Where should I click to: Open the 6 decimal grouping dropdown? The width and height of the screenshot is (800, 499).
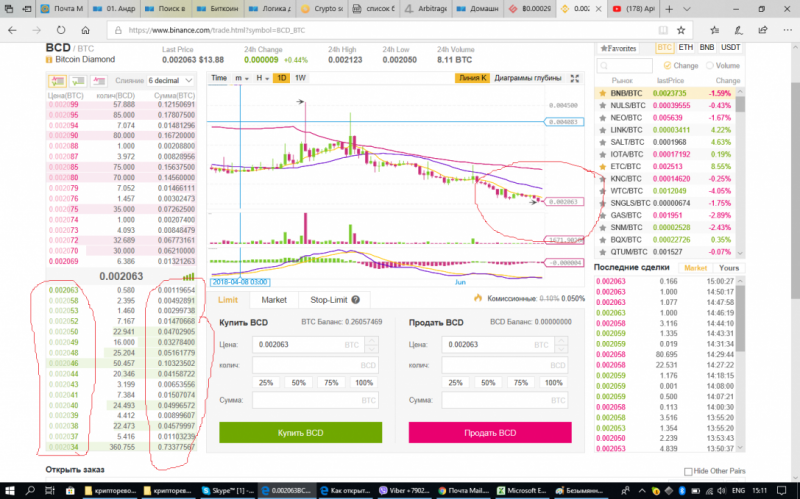[170, 81]
